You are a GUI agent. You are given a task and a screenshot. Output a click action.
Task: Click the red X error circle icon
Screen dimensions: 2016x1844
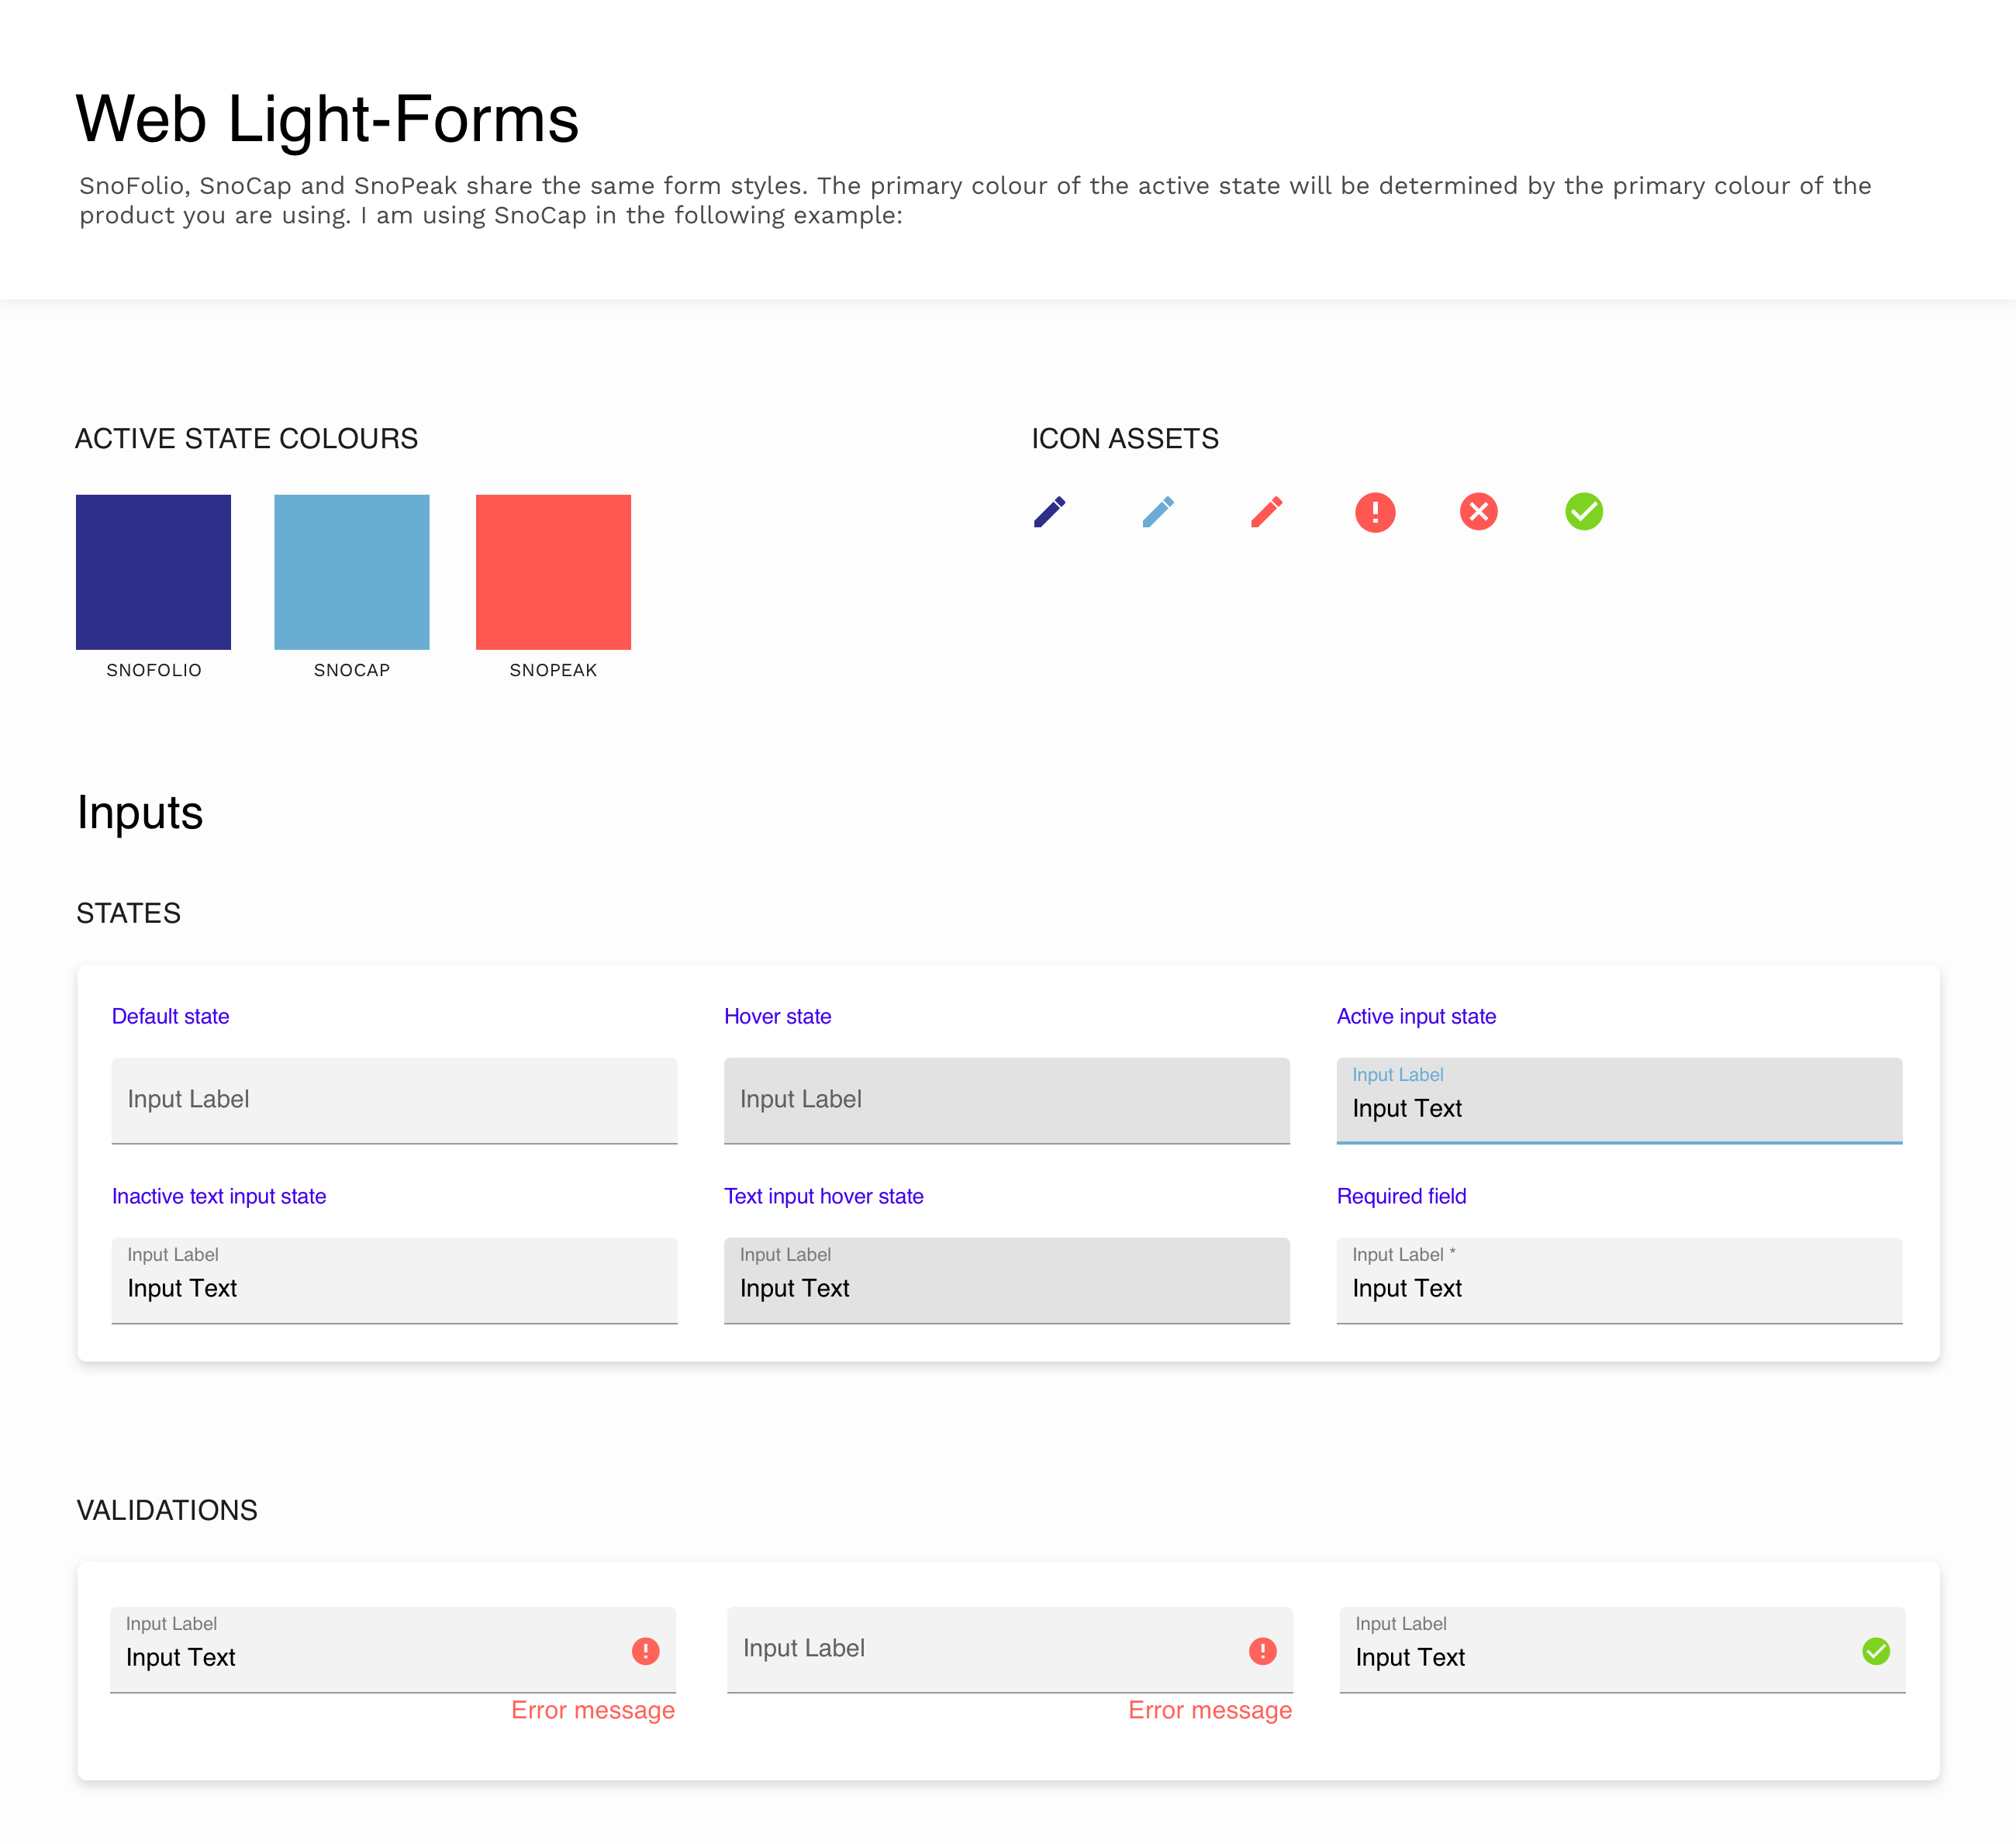click(1478, 512)
